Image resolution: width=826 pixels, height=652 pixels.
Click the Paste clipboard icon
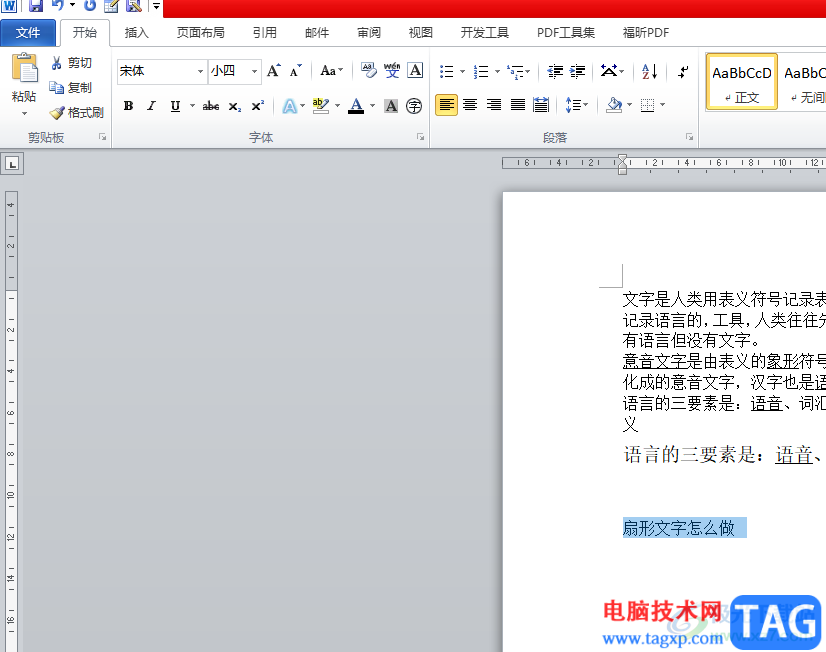pos(24,68)
